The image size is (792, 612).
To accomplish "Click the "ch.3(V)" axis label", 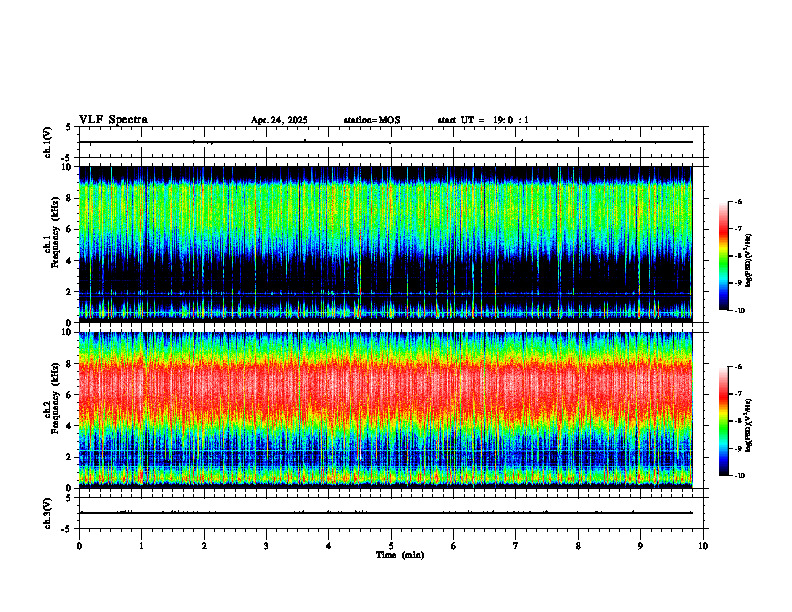I will coord(48,513).
